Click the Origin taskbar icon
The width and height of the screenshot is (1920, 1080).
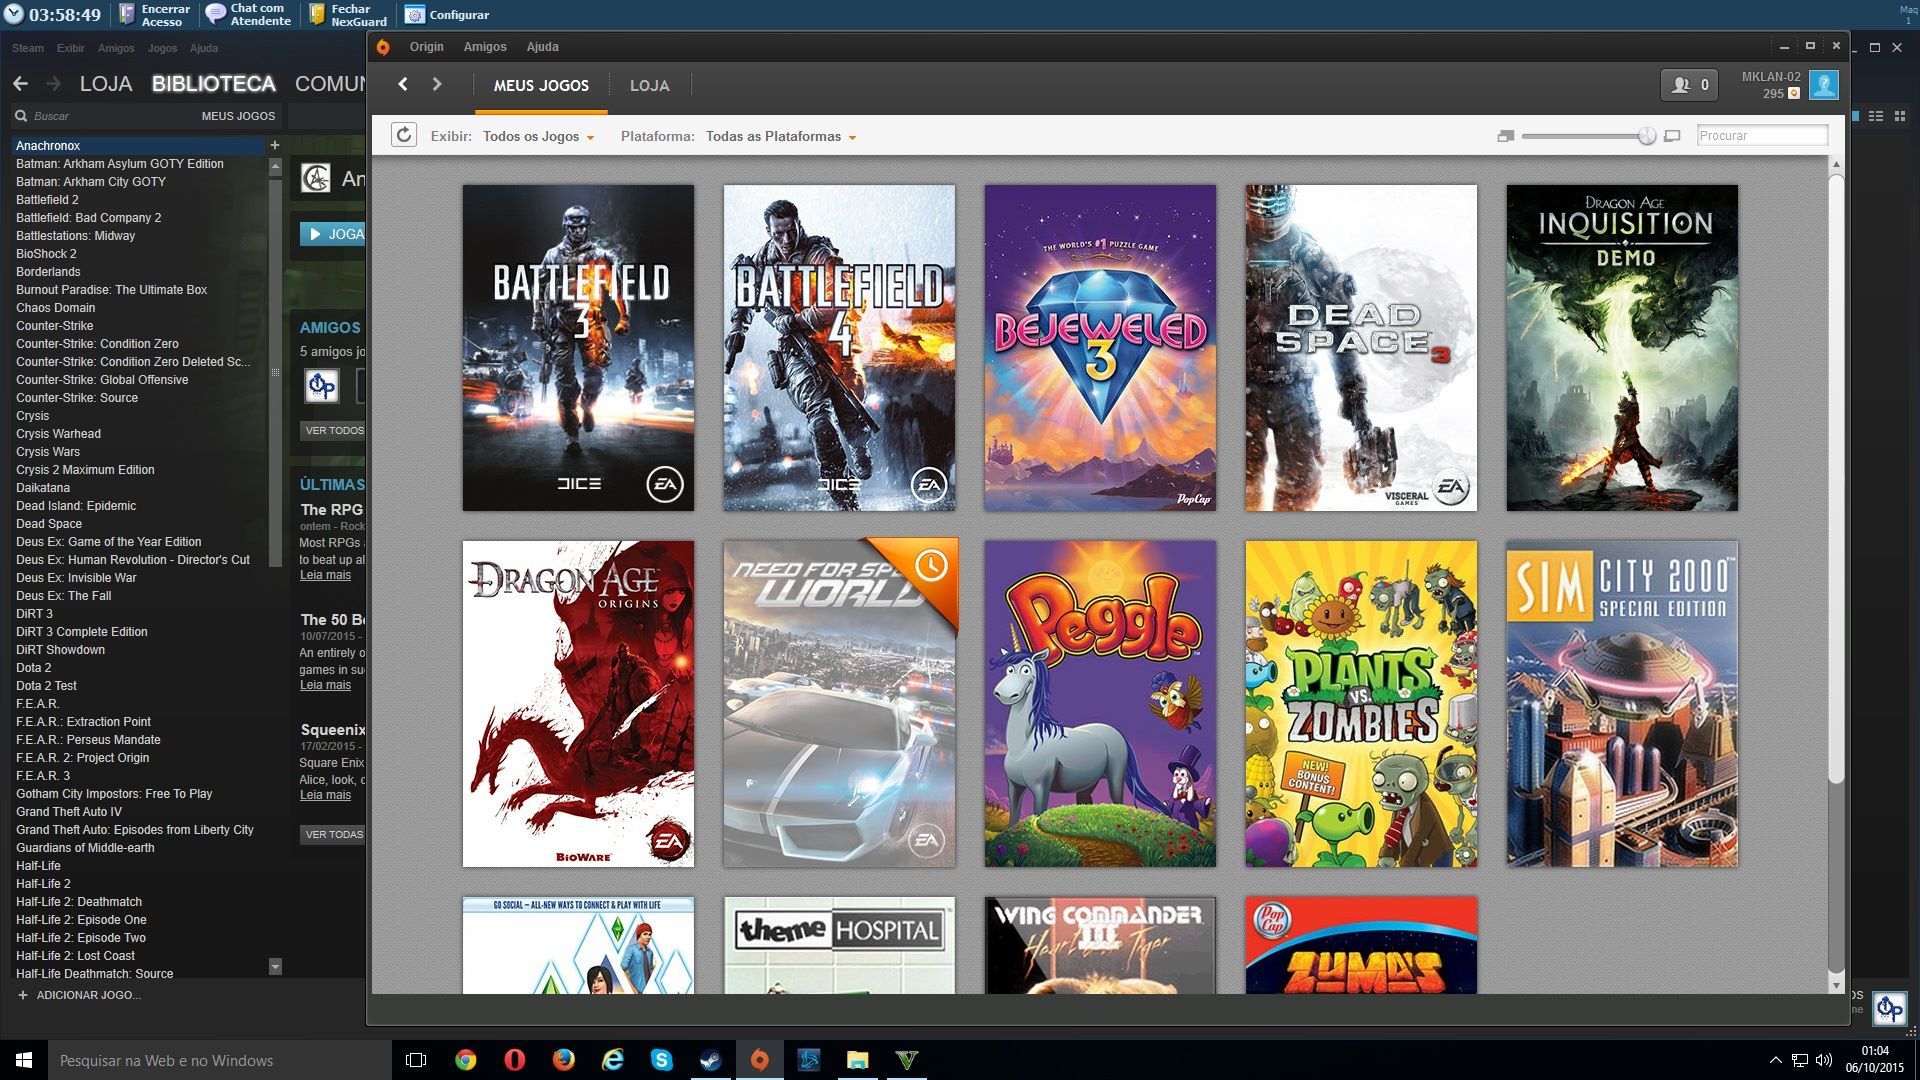tap(760, 1060)
